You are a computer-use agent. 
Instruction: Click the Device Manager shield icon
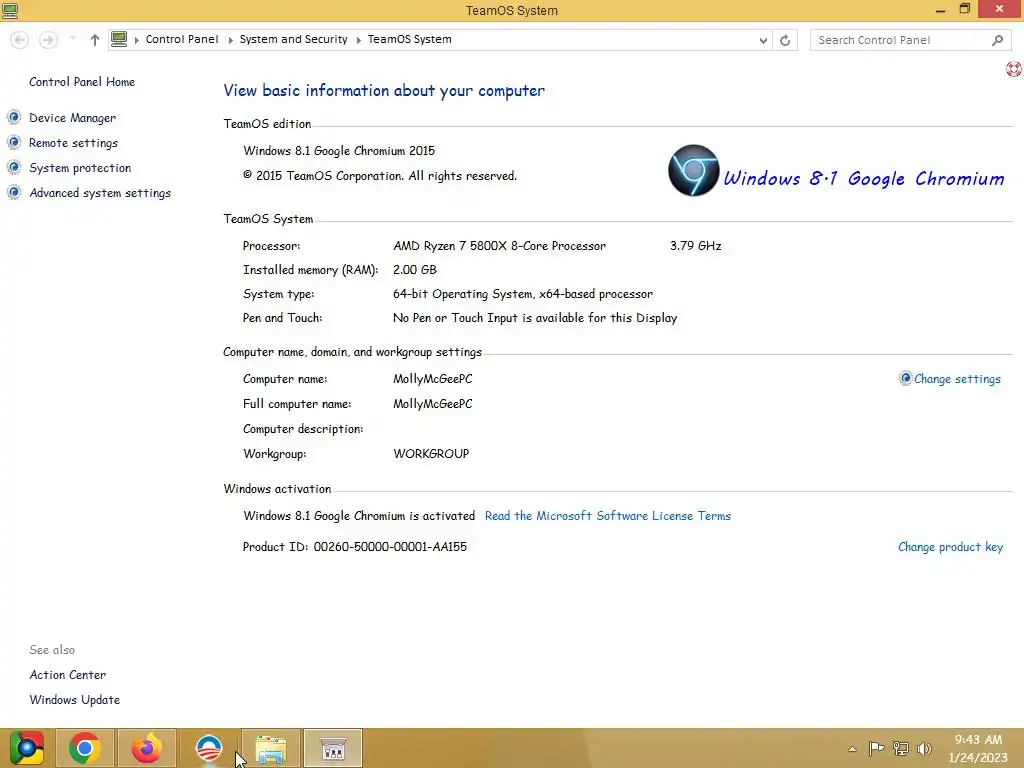14,118
